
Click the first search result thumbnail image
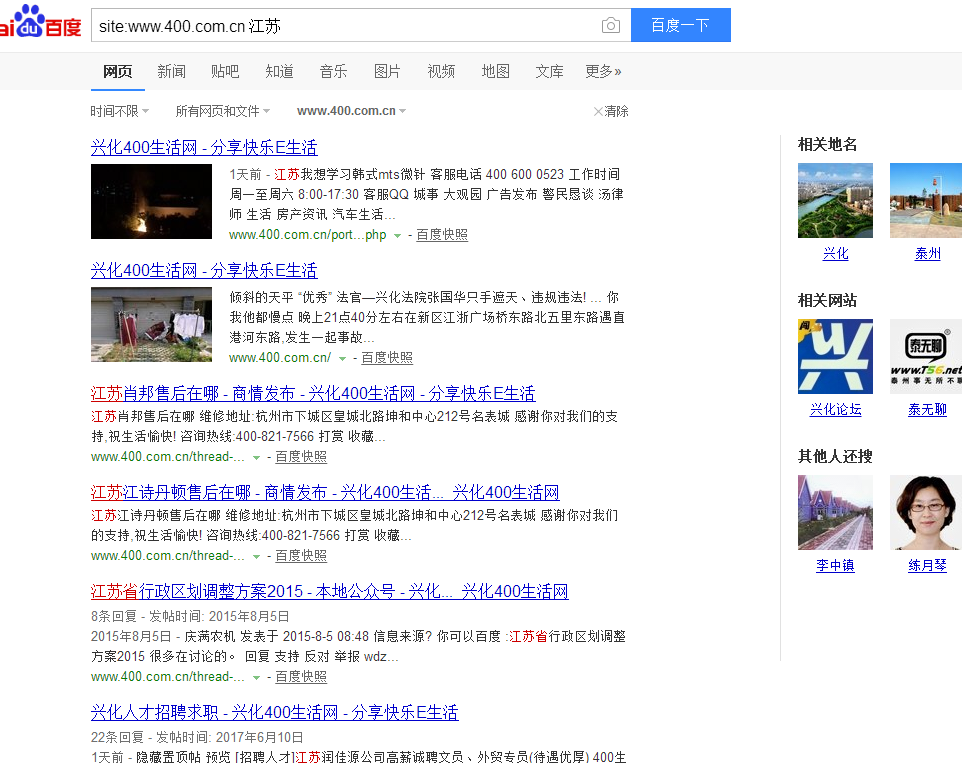[151, 201]
